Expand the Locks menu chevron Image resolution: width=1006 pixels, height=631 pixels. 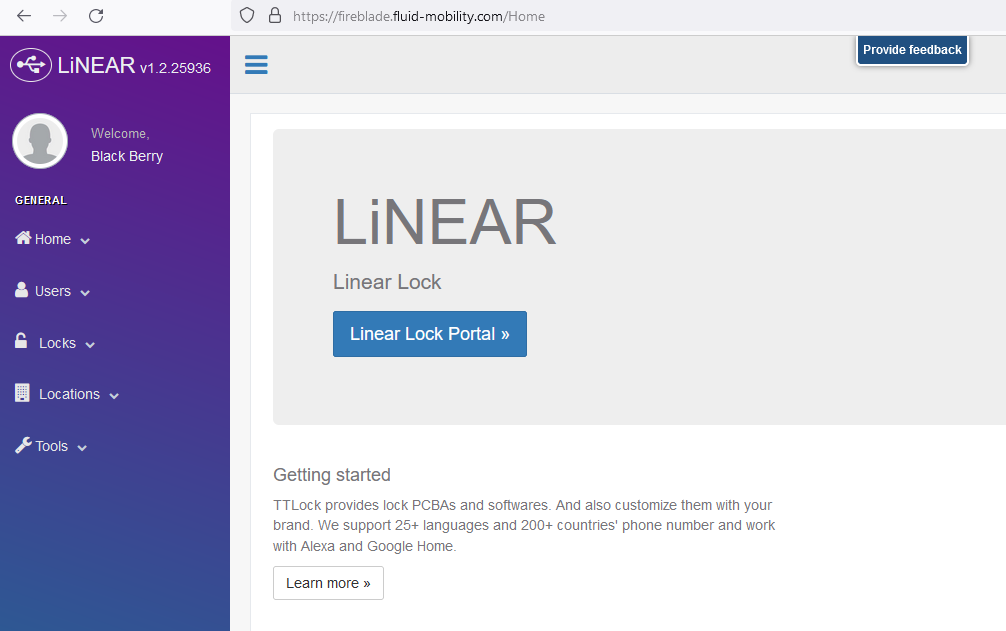pyautogui.click(x=90, y=345)
